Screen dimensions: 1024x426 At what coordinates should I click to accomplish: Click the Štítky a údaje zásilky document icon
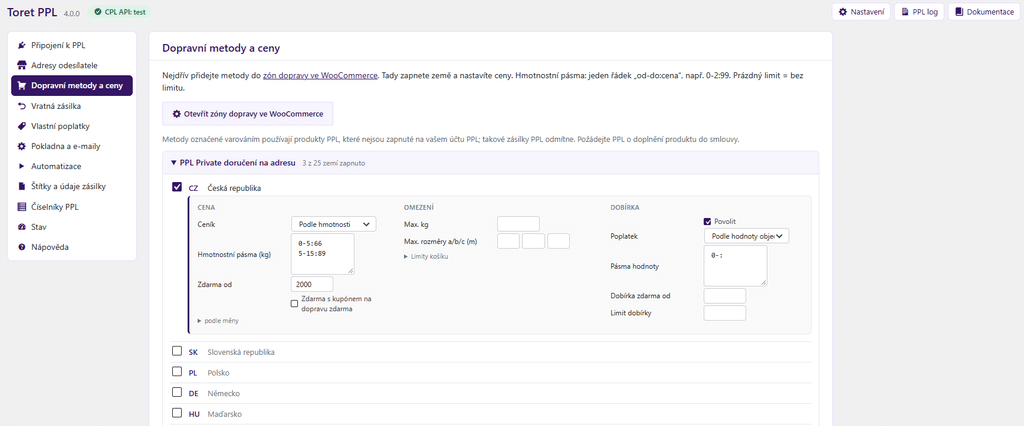[x=22, y=186]
